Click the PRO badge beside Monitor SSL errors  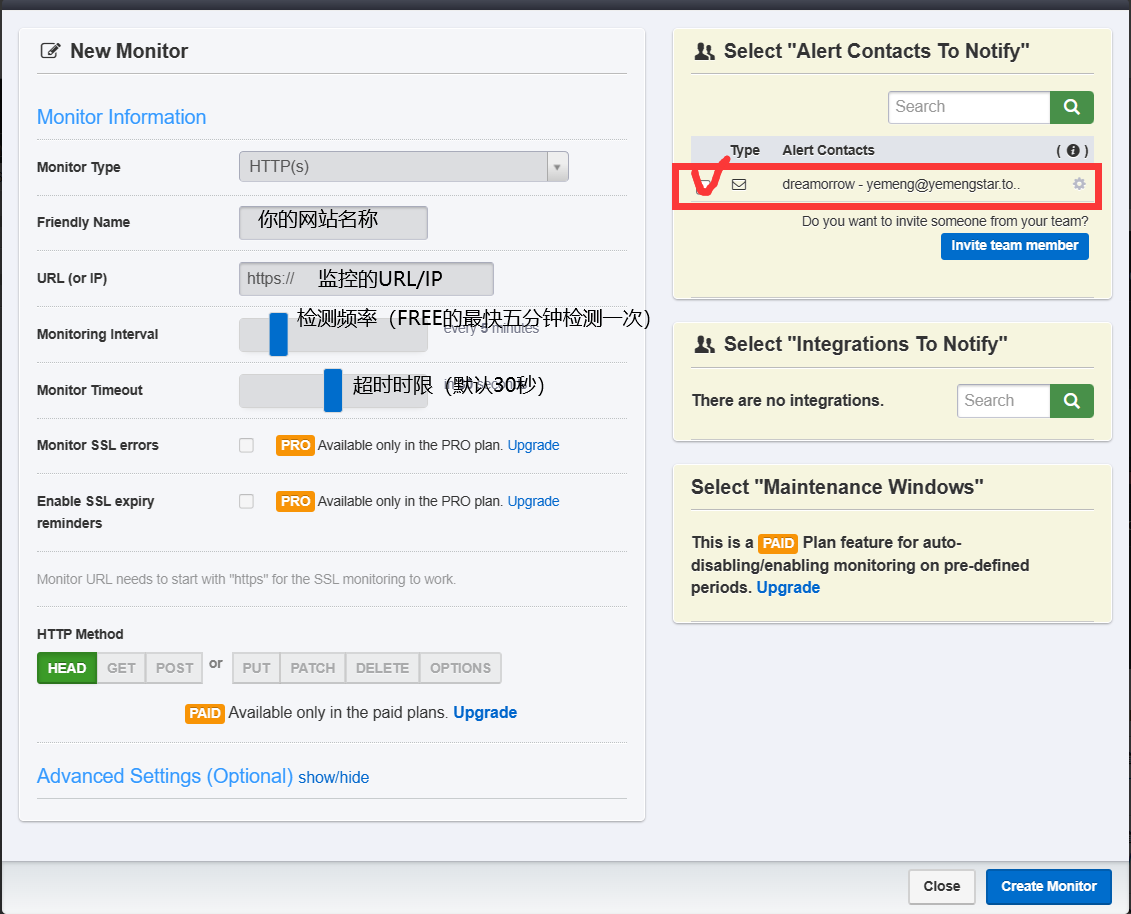coord(295,445)
